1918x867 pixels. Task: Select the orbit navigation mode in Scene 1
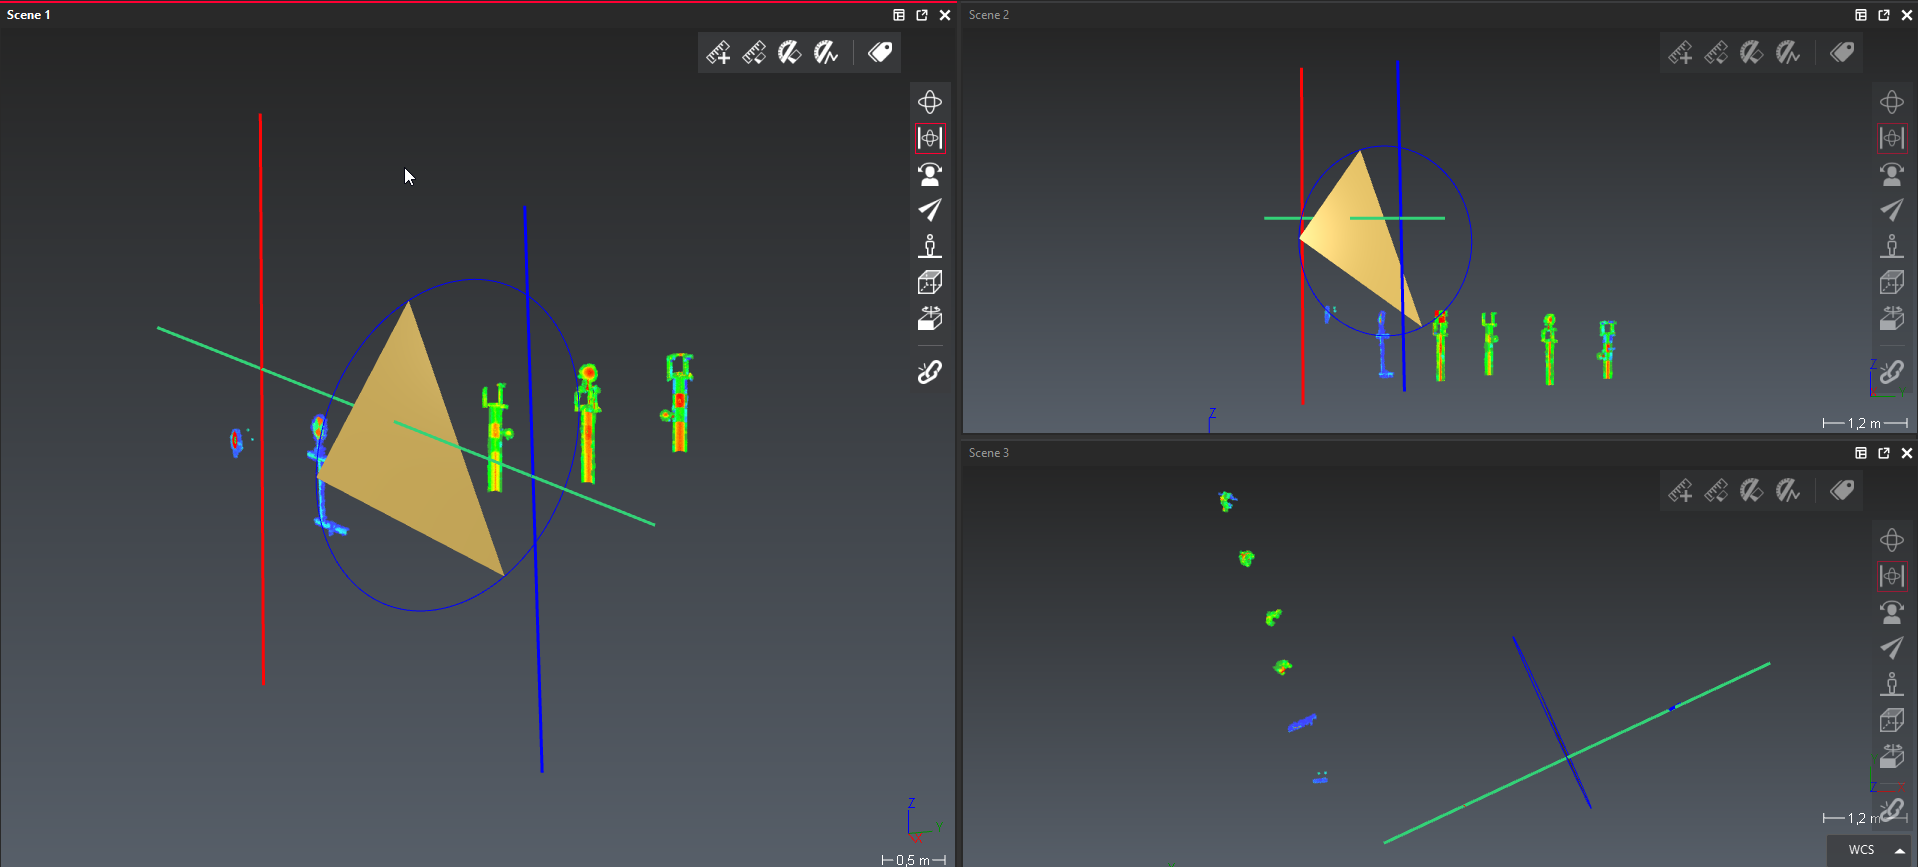point(930,102)
